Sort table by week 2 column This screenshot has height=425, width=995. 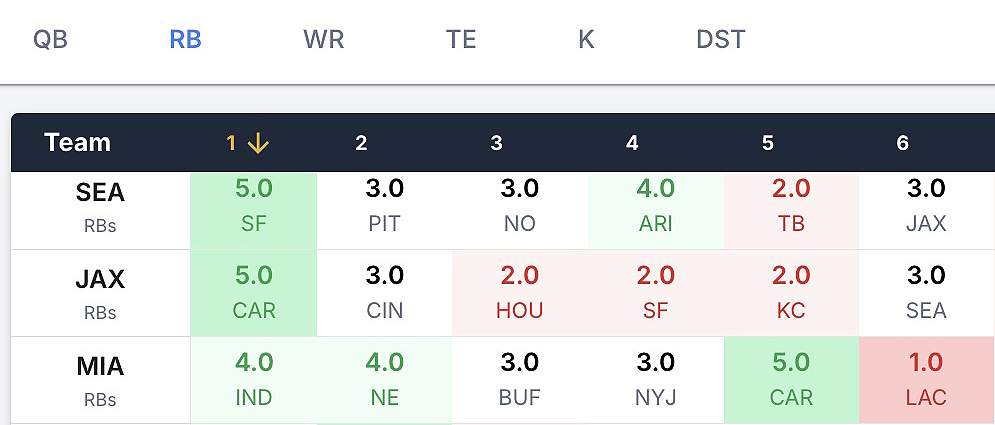[x=361, y=143]
